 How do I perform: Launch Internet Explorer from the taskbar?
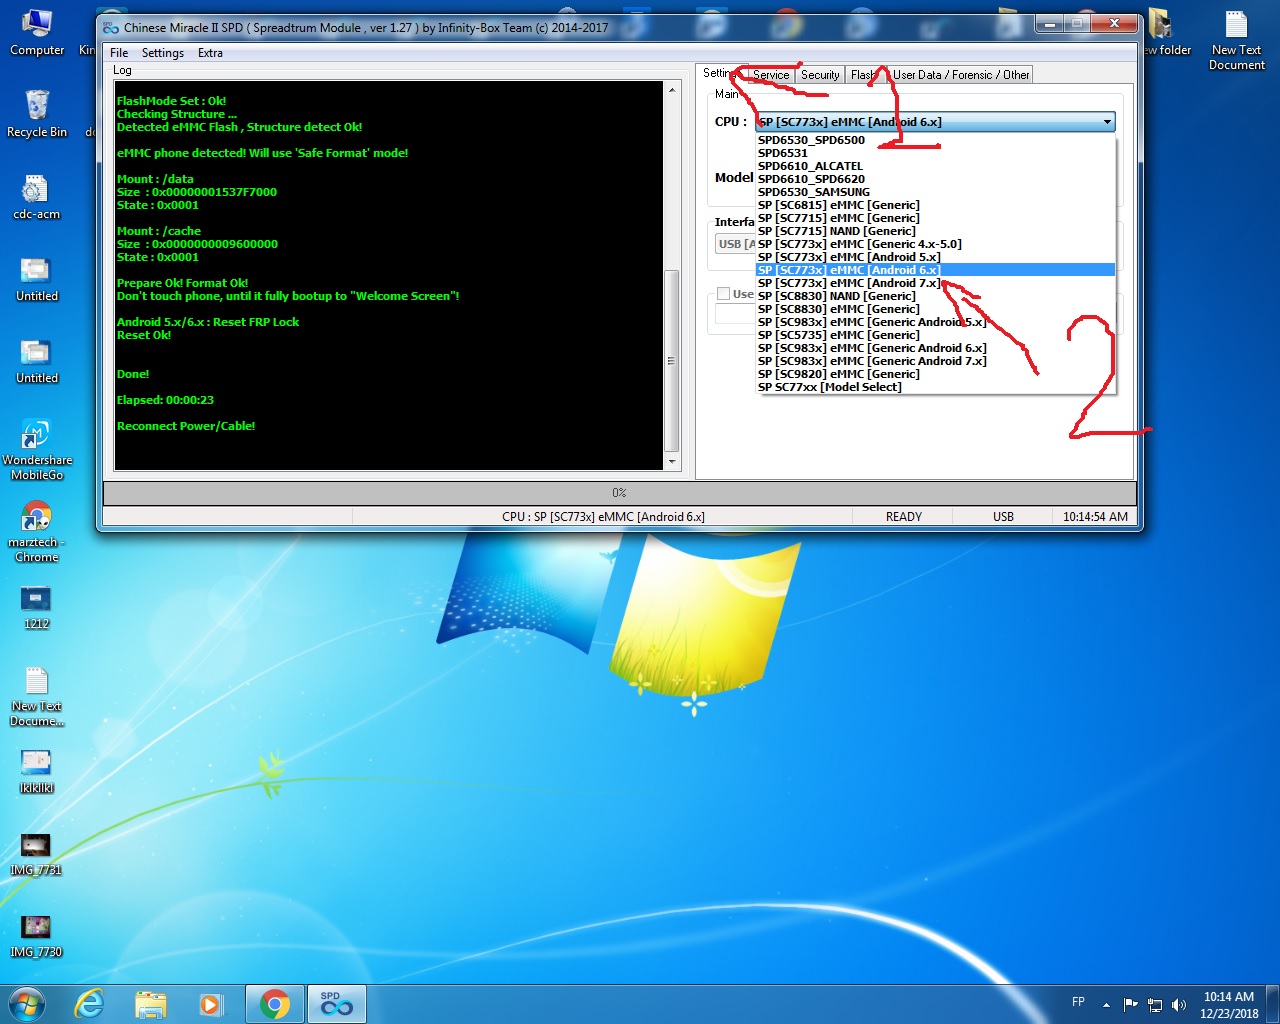89,1004
